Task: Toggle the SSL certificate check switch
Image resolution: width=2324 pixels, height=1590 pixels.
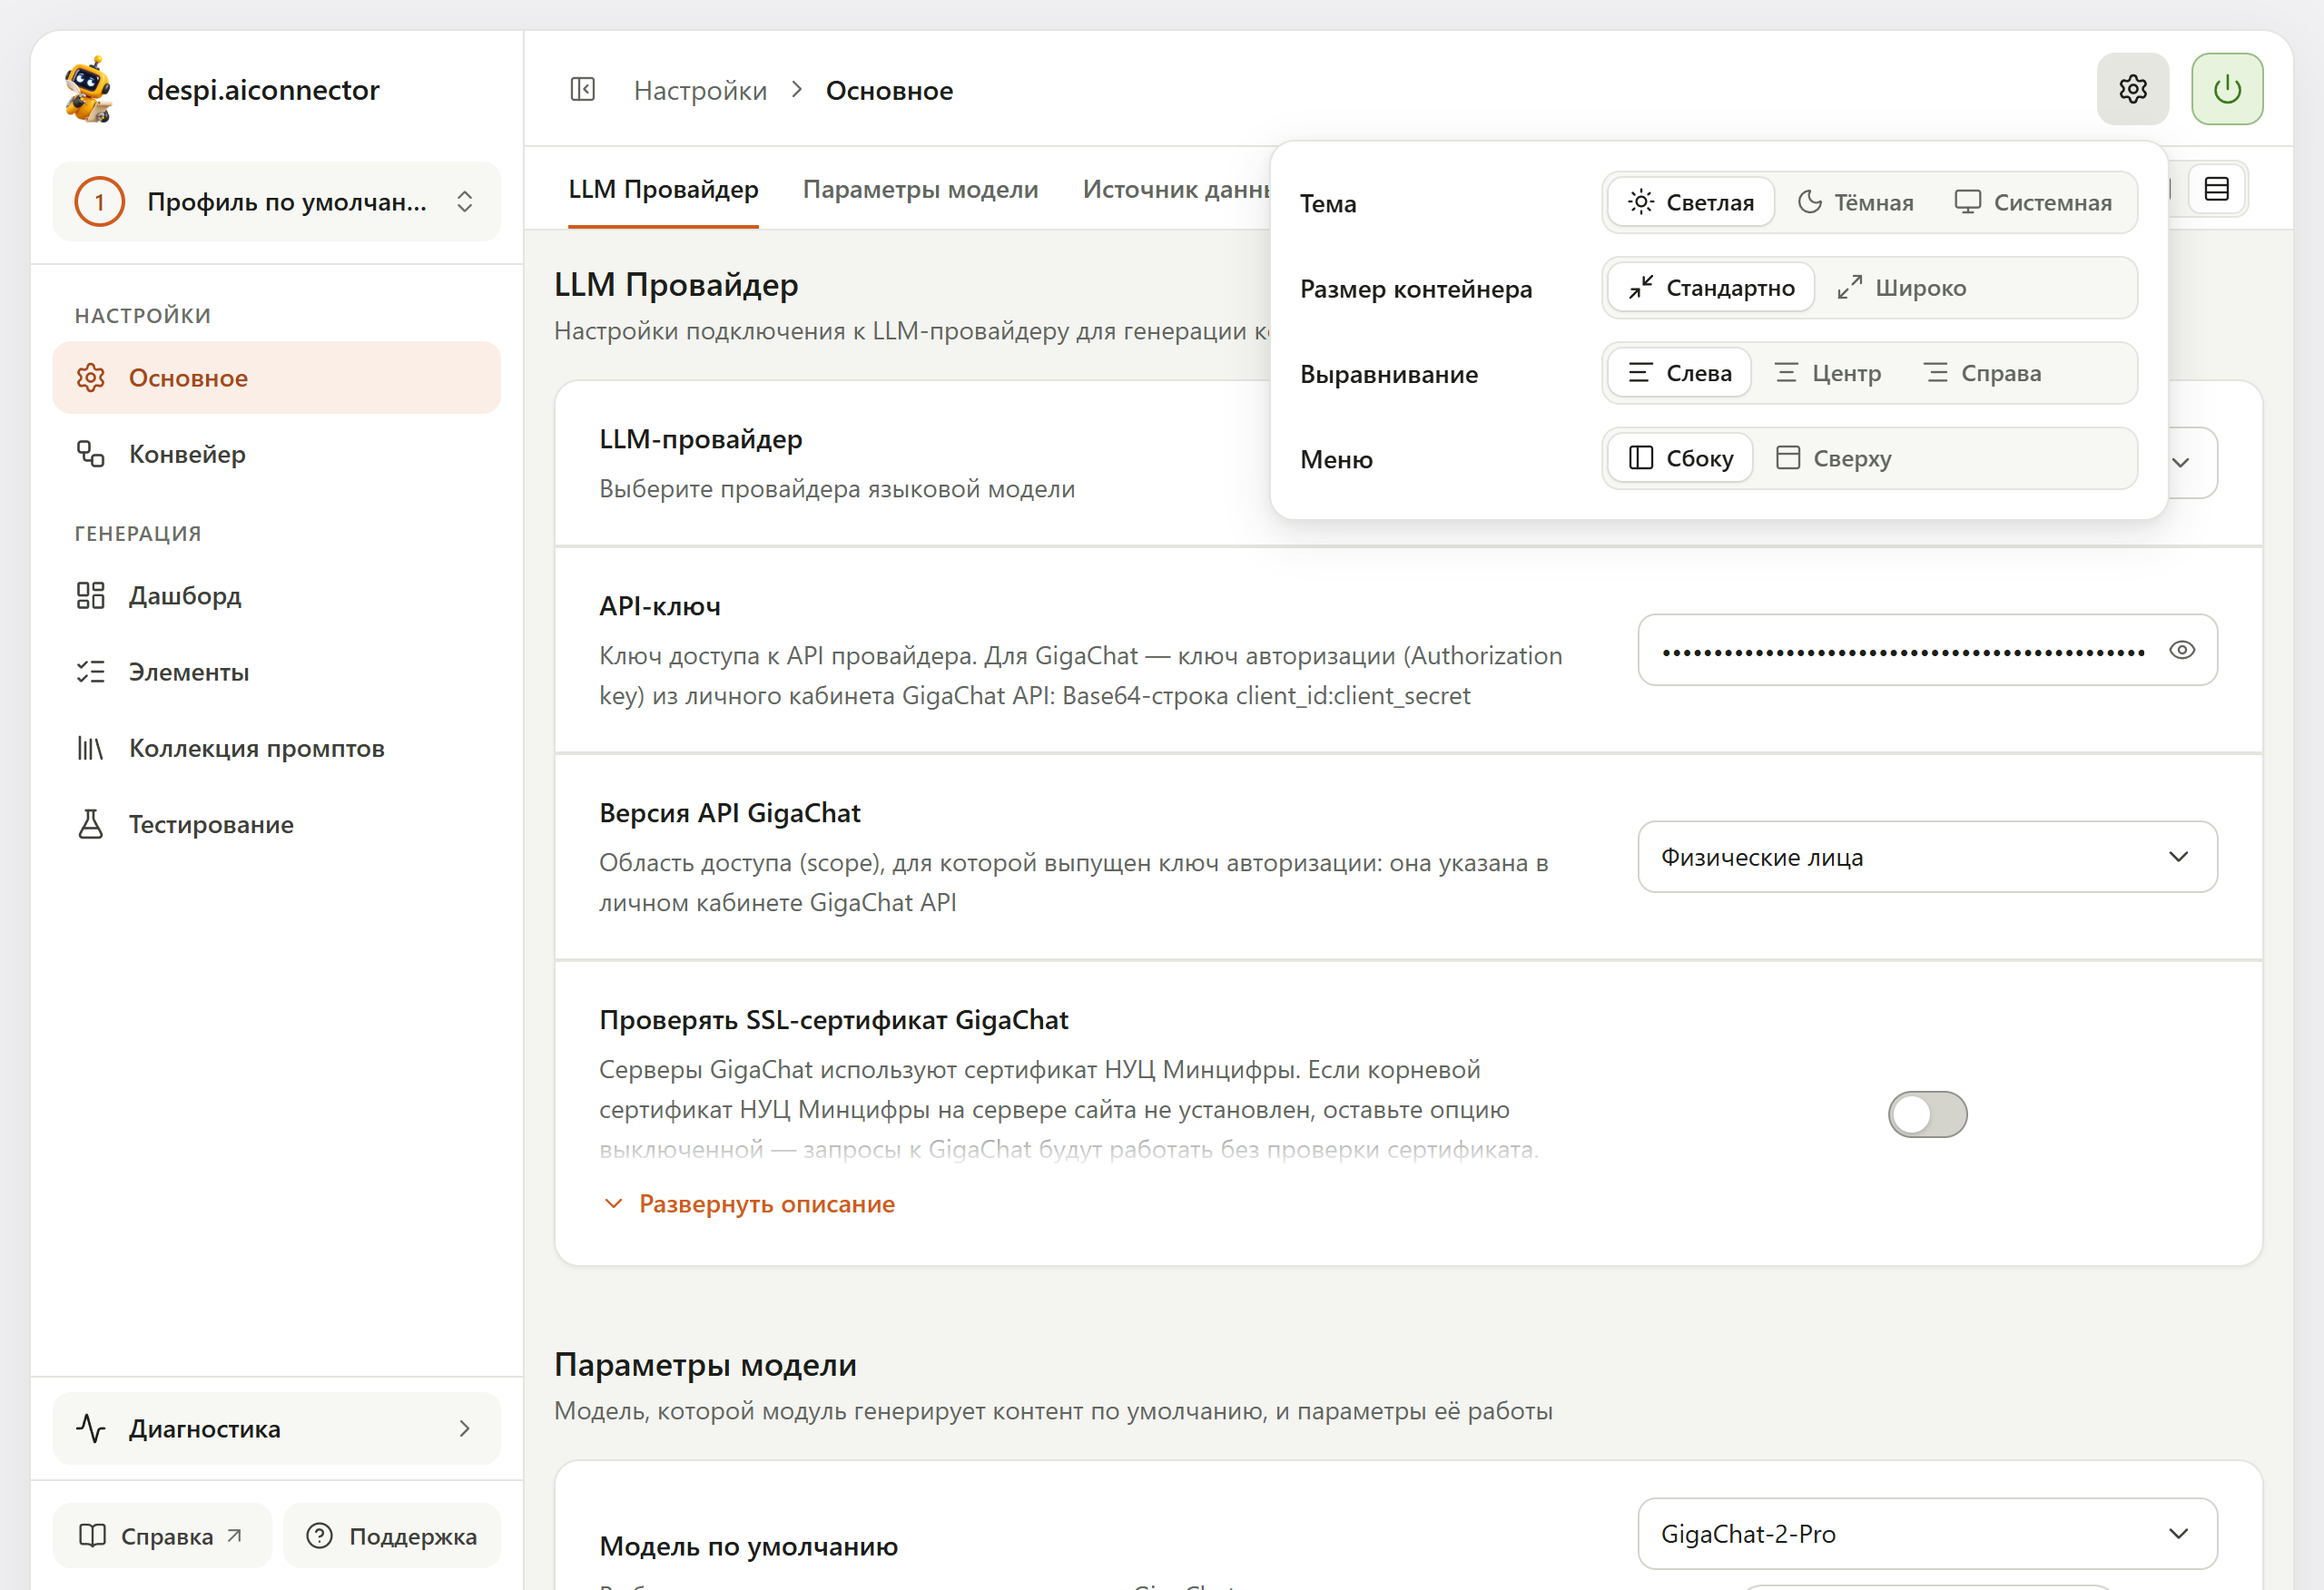Action: [x=1927, y=1114]
